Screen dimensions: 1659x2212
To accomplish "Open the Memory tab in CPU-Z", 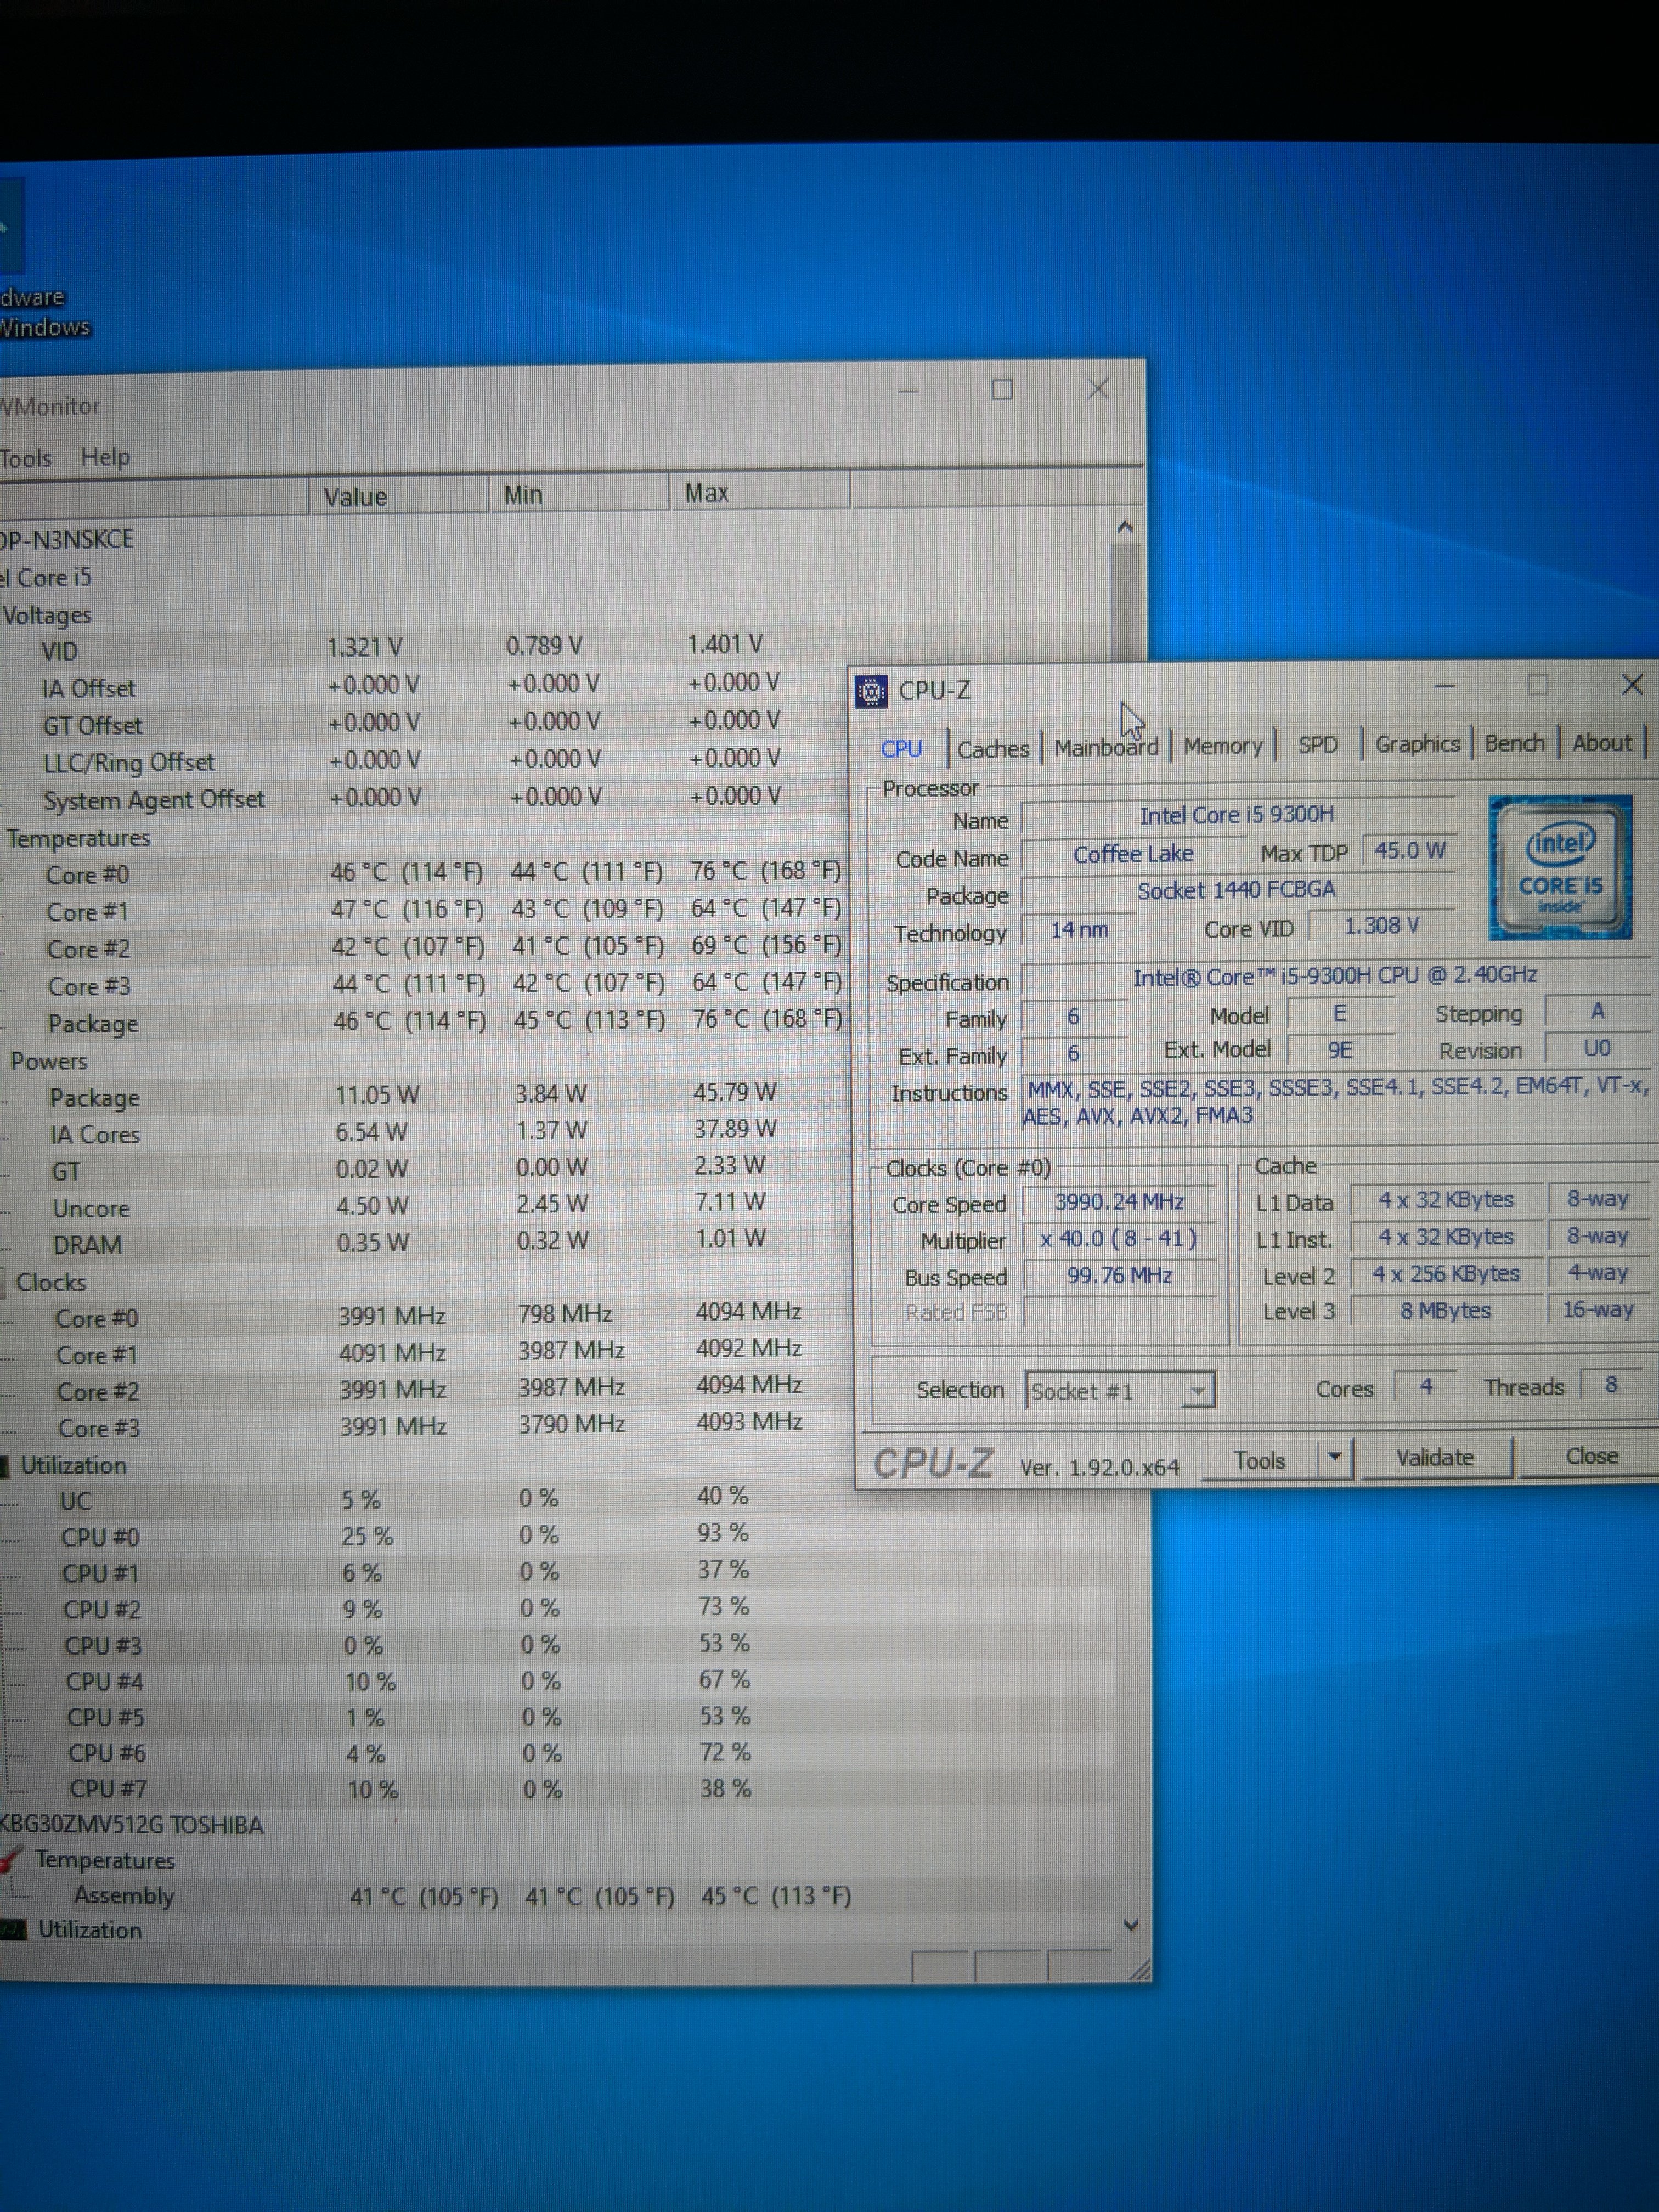I will click(x=1222, y=746).
